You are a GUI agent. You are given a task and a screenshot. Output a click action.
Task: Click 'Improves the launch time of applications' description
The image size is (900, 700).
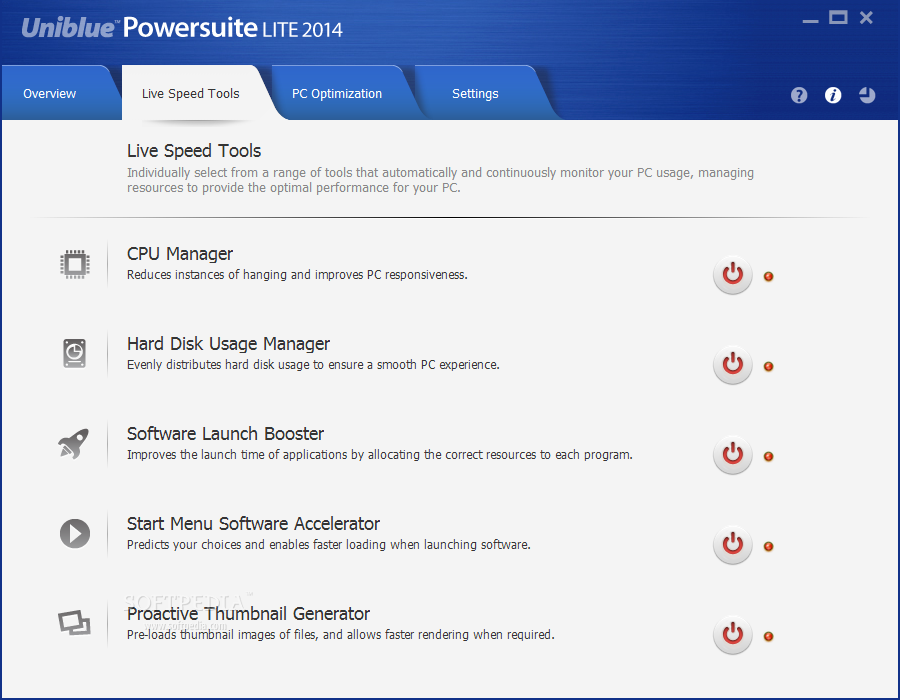point(379,455)
